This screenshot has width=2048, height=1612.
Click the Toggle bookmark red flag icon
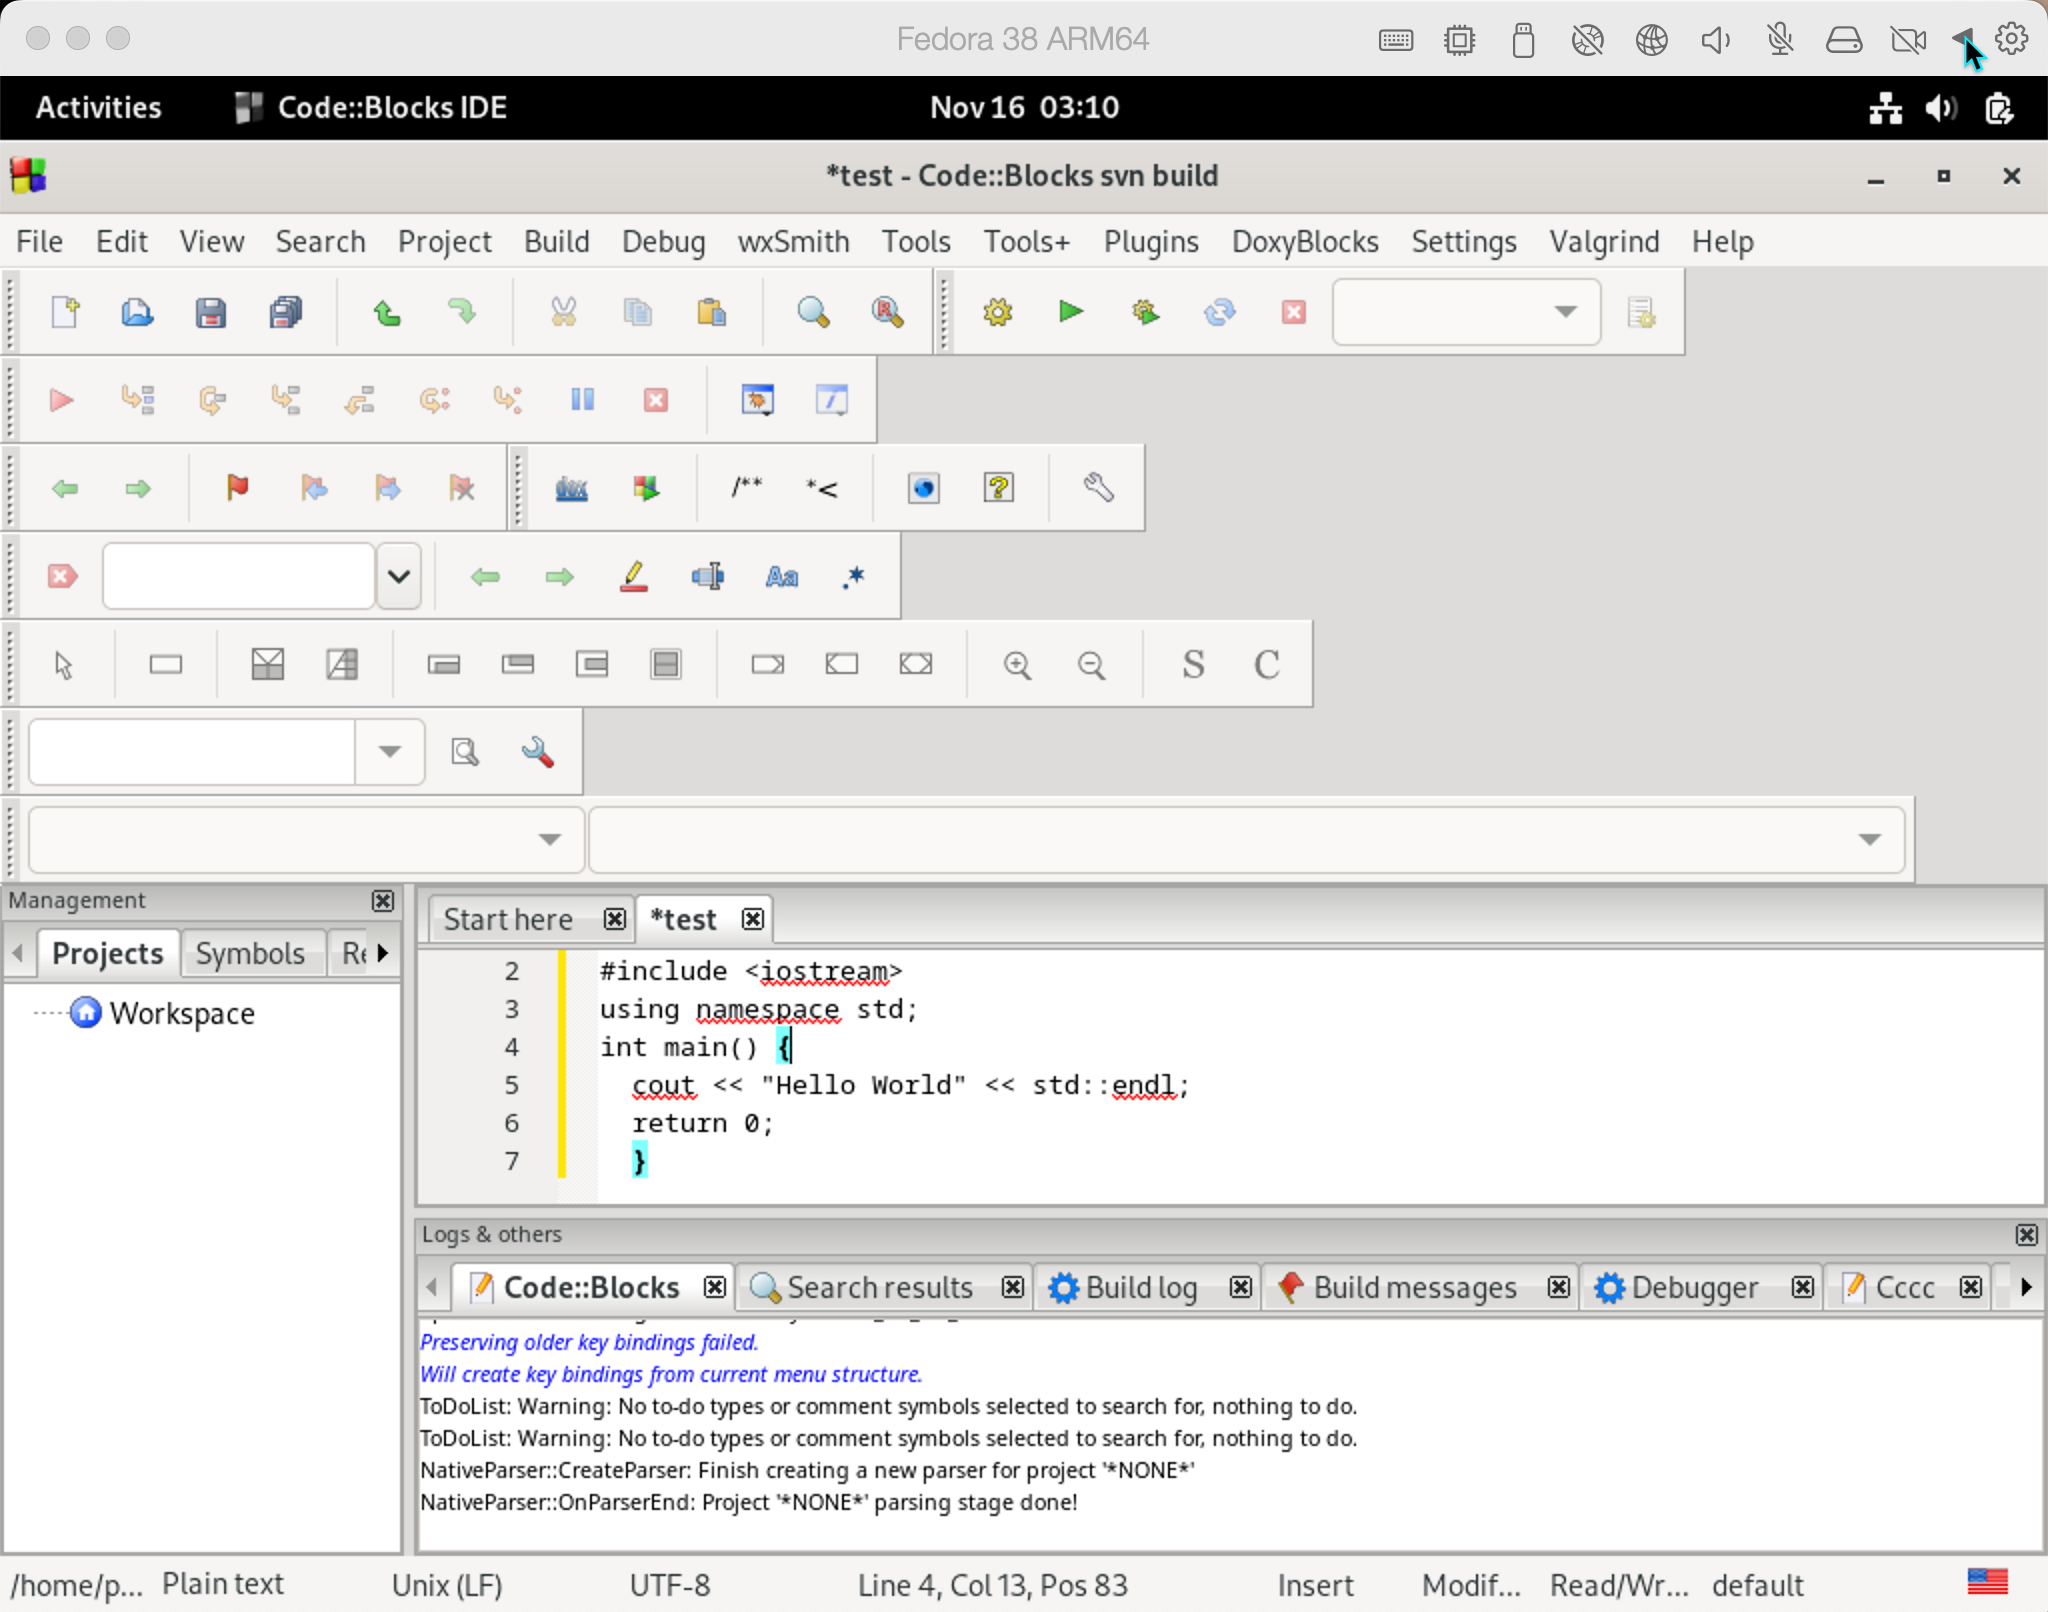pyautogui.click(x=237, y=488)
